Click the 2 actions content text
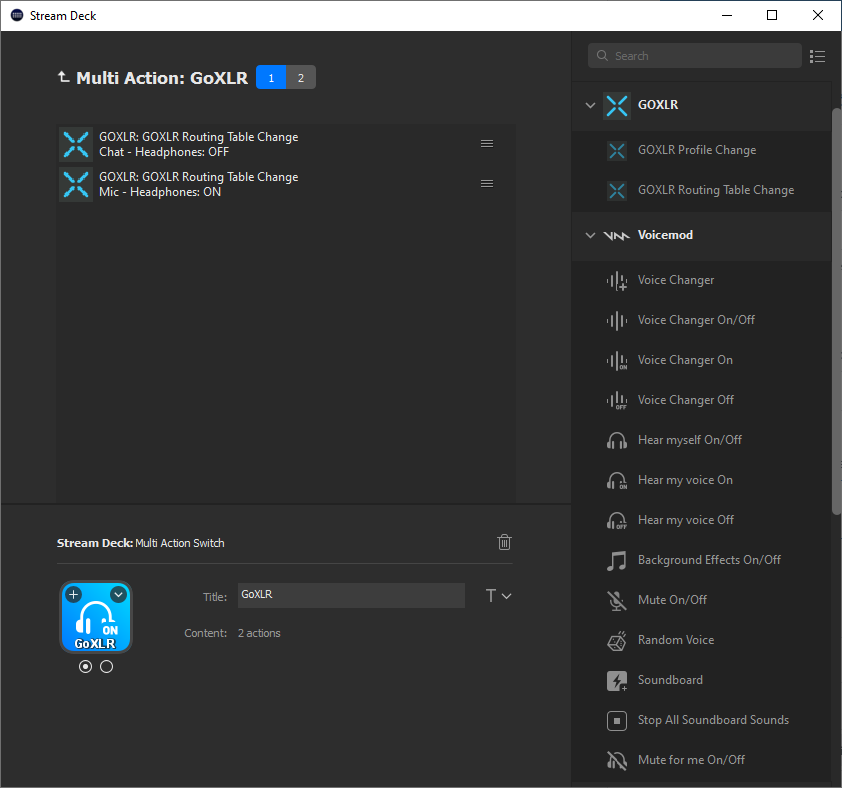This screenshot has height=788, width=842. point(259,633)
